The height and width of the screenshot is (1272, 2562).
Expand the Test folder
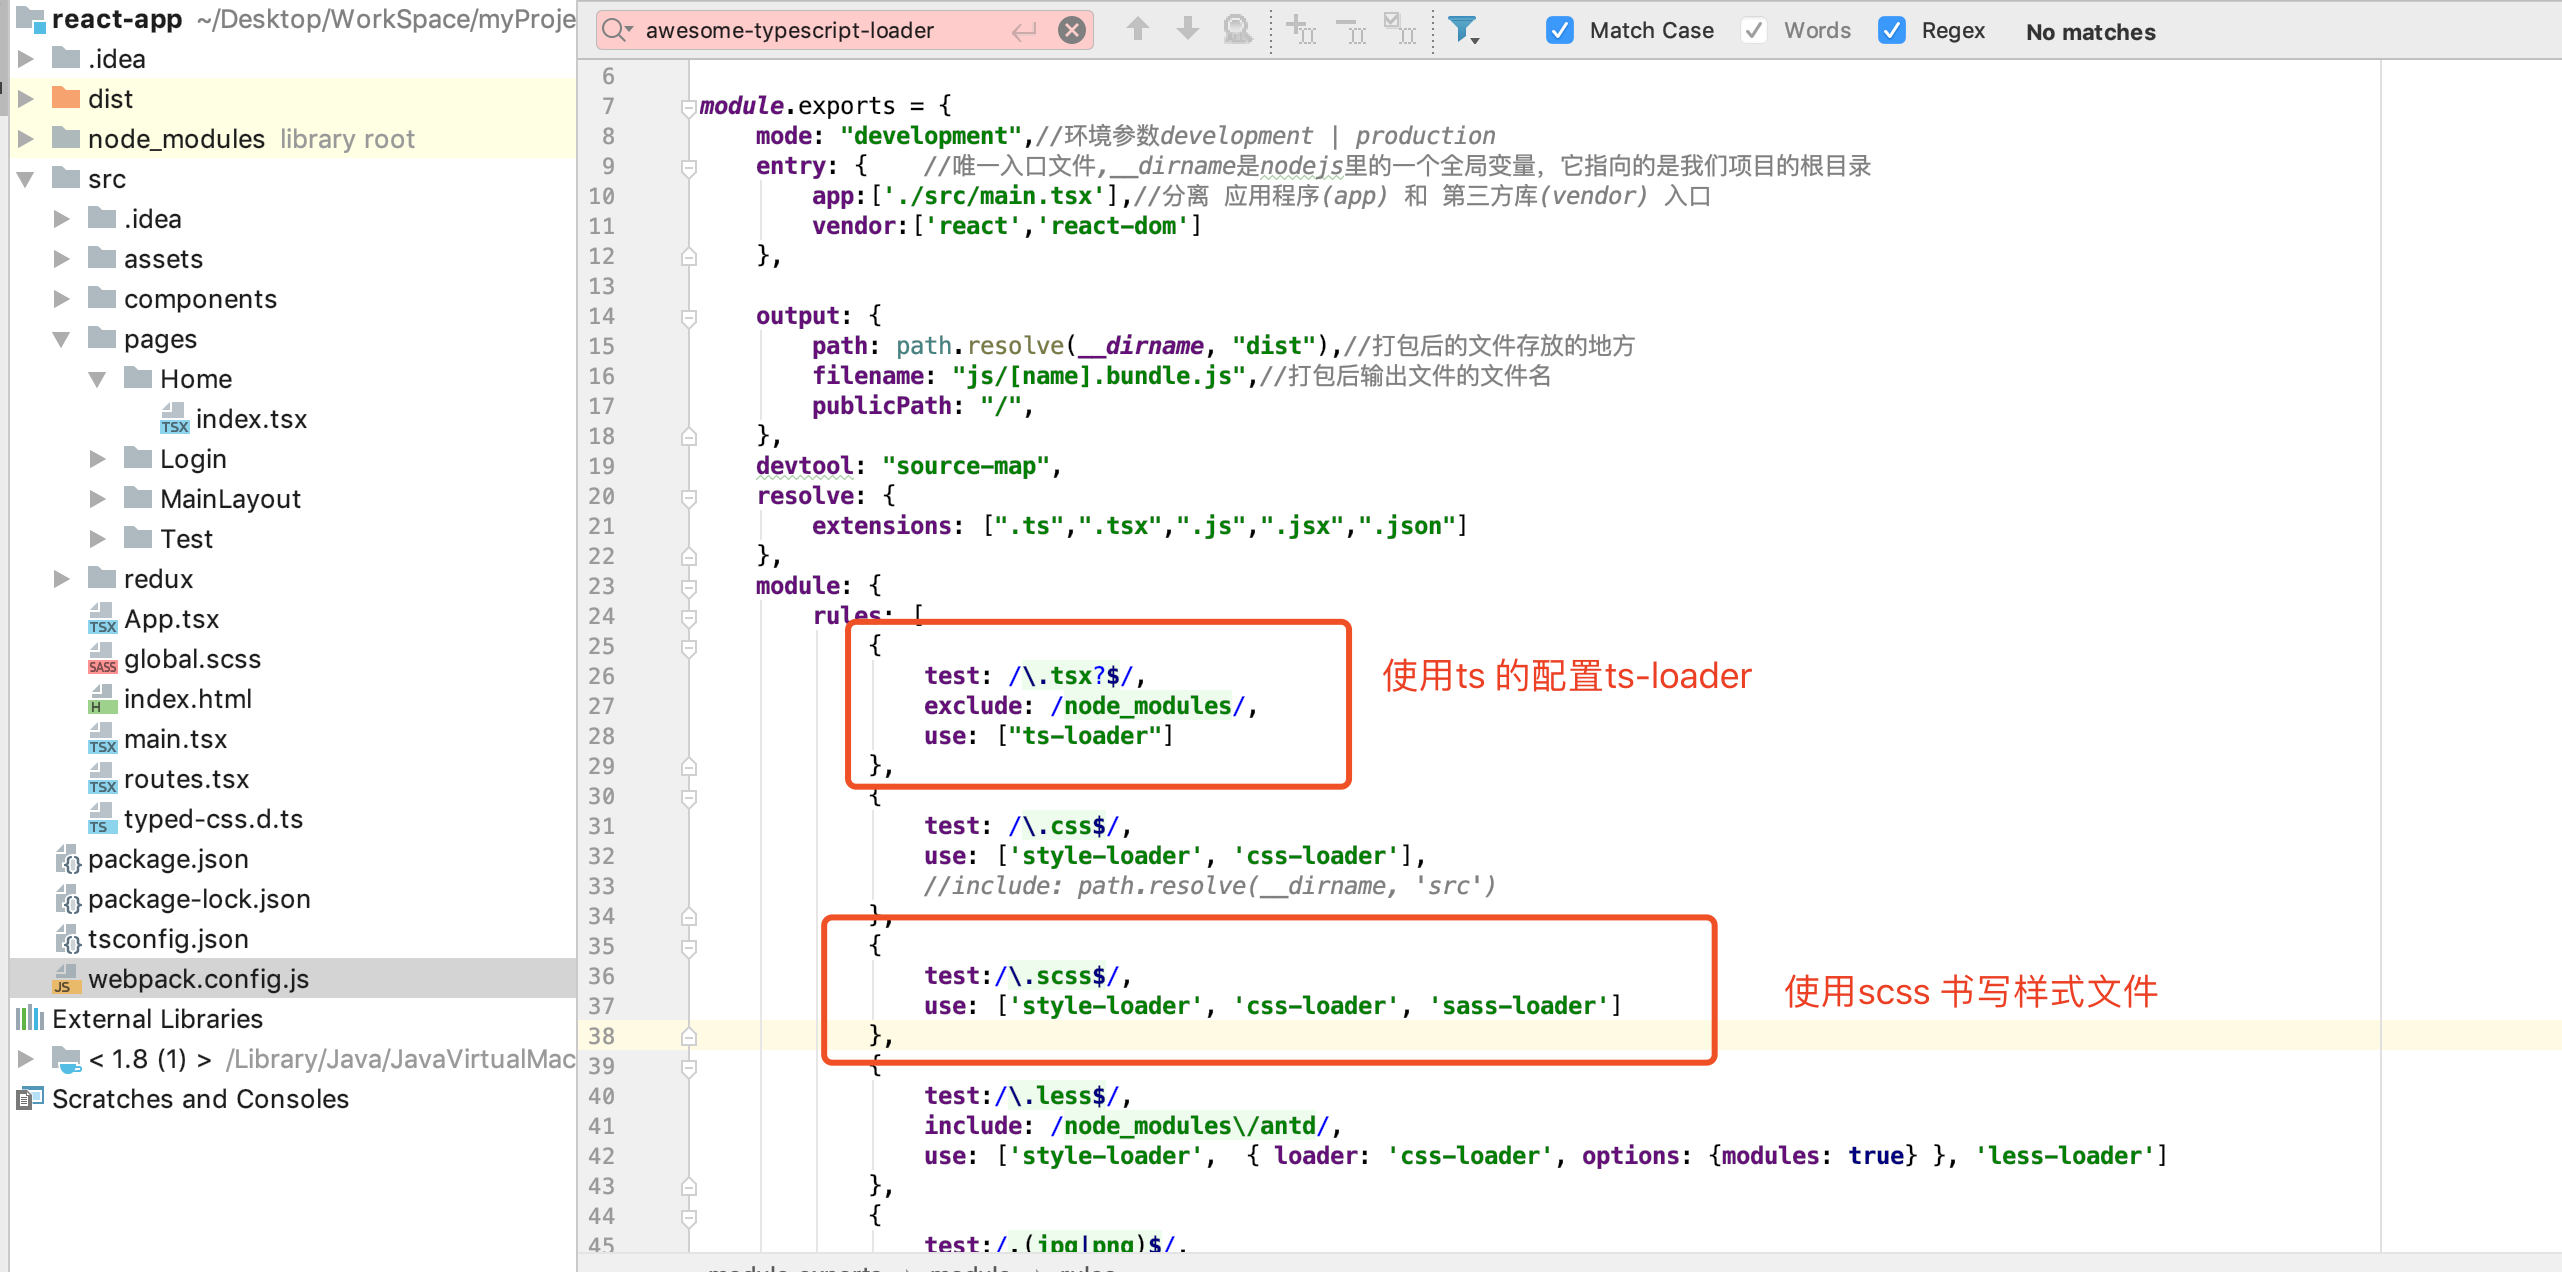98,539
